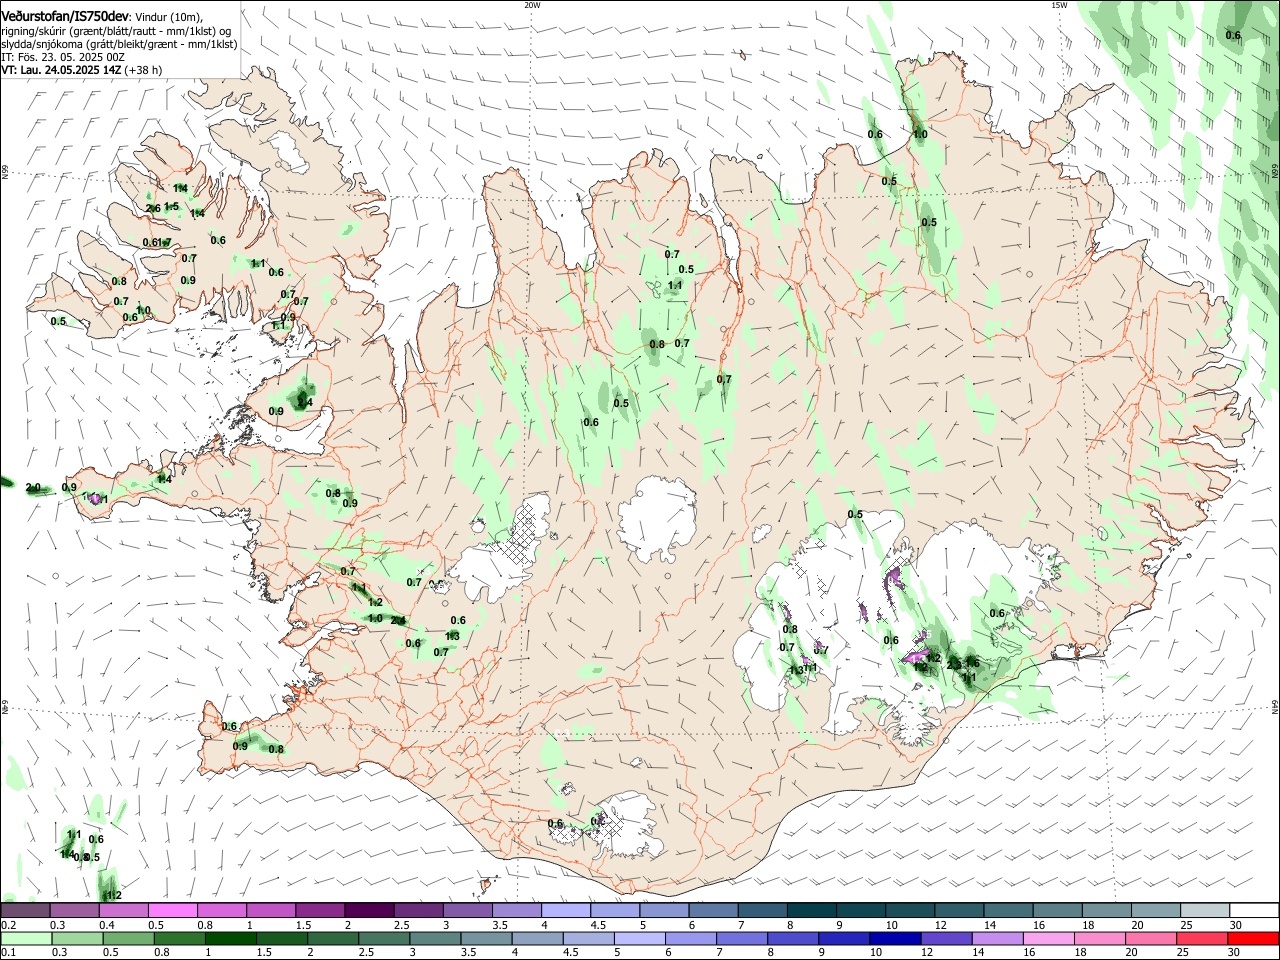Select the light pink 16 swatch in bottom legend row
The width and height of the screenshot is (1280, 960).
(x=1048, y=938)
